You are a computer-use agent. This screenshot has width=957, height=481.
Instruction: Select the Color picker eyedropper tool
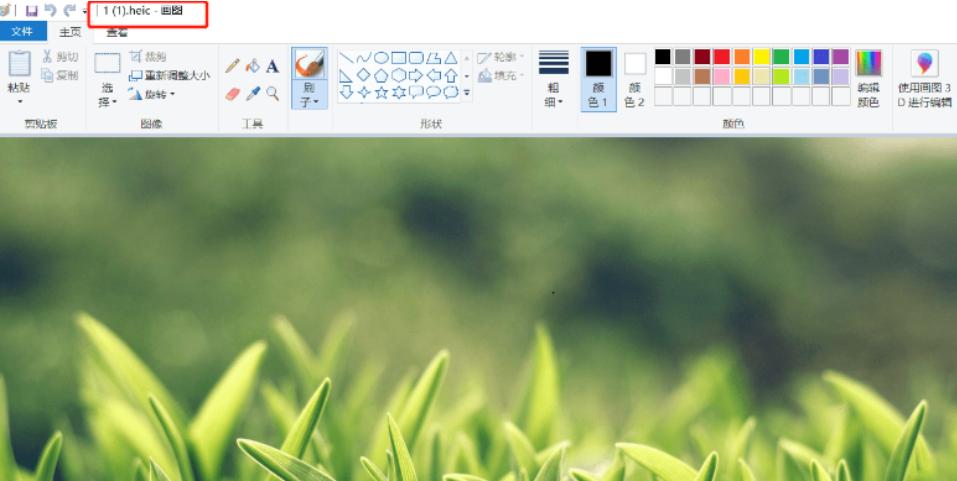coord(253,93)
